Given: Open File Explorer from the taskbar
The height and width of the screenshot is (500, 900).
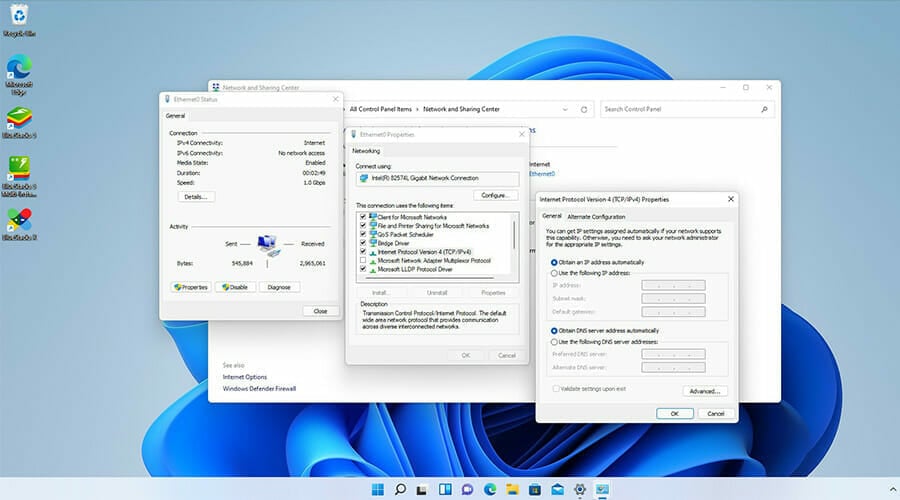Looking at the screenshot, I should point(512,489).
